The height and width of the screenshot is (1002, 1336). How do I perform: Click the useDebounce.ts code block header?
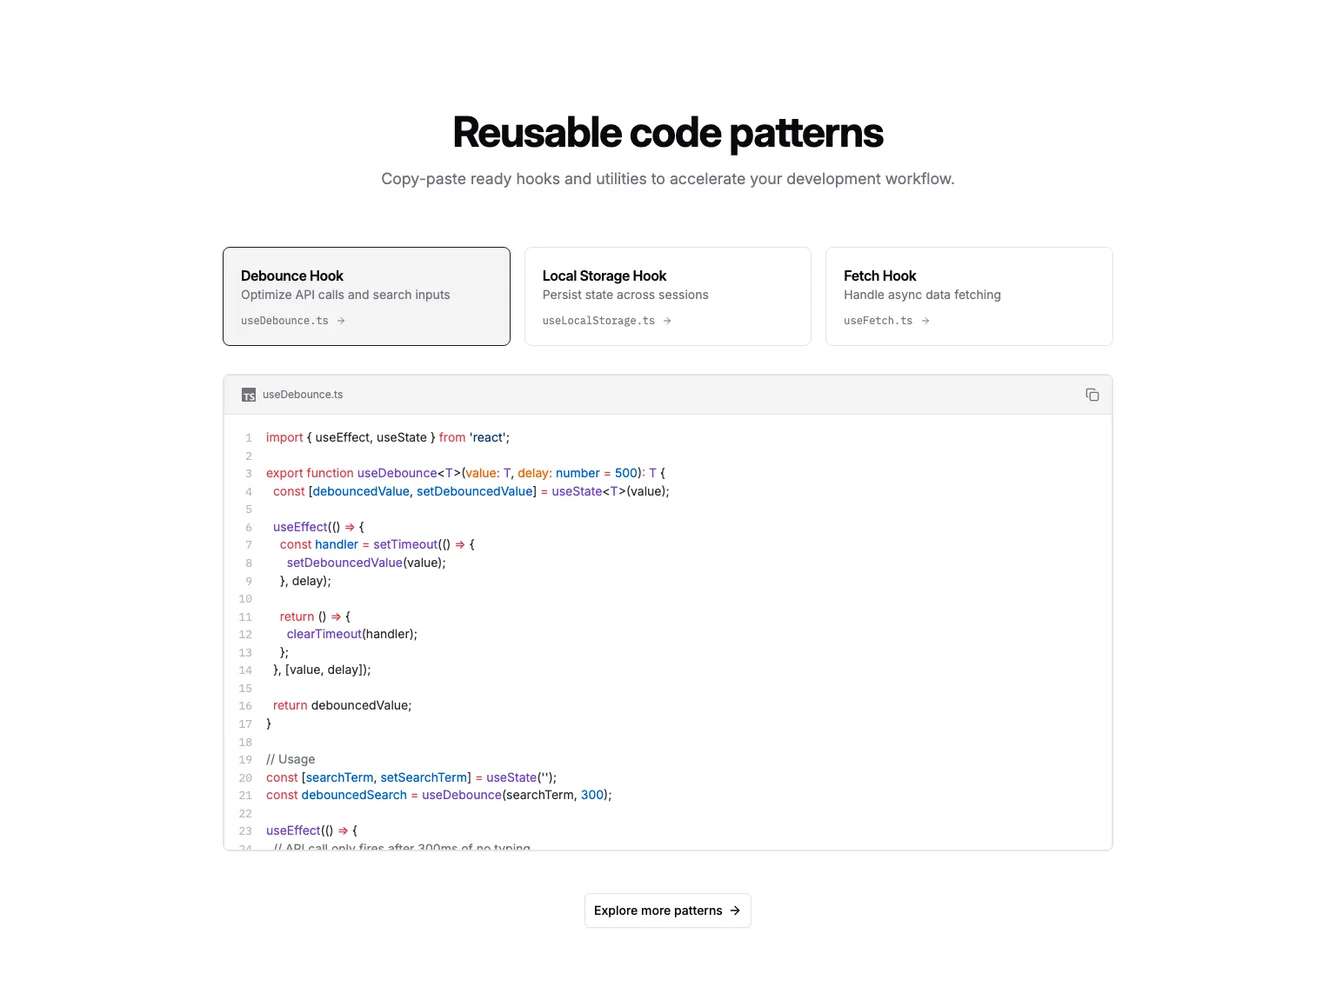point(667,394)
